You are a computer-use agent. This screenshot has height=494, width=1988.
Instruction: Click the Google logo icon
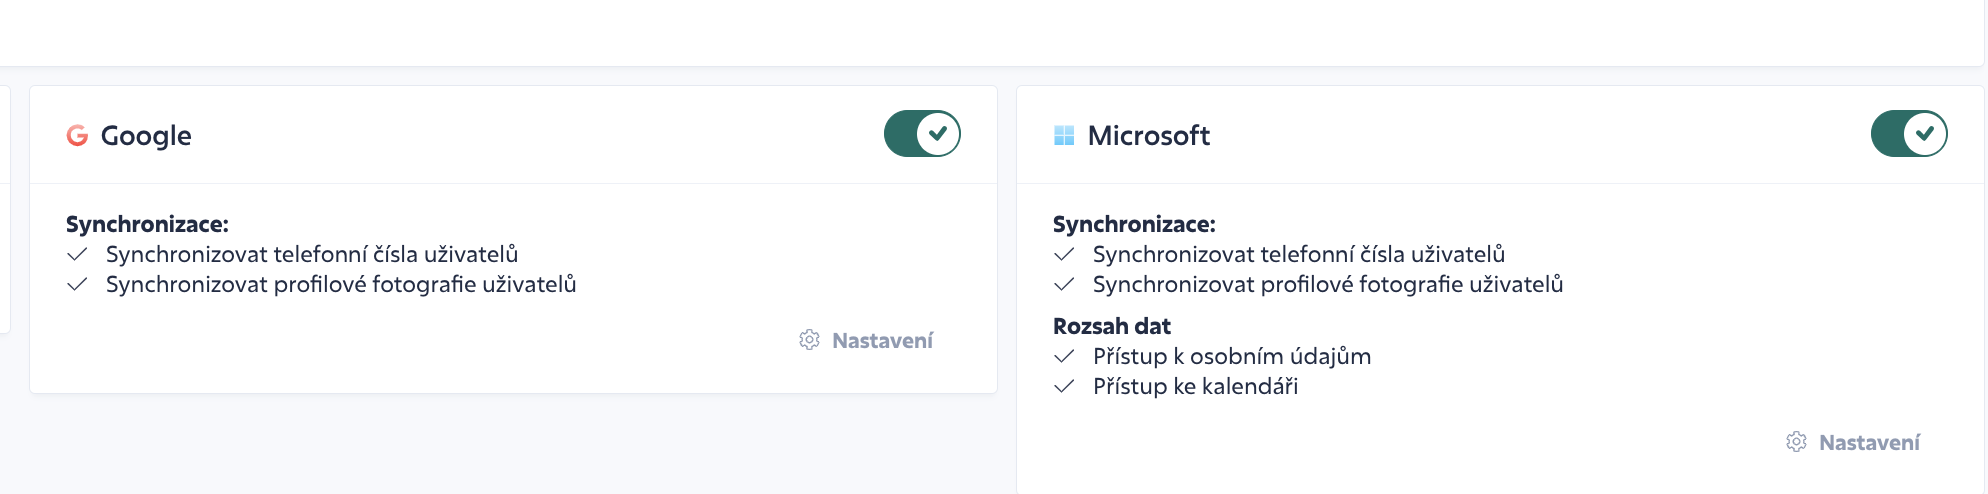[77, 135]
